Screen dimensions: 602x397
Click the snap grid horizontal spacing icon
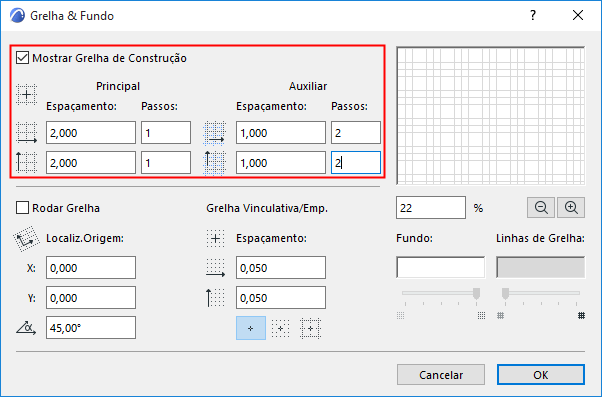pos(215,268)
